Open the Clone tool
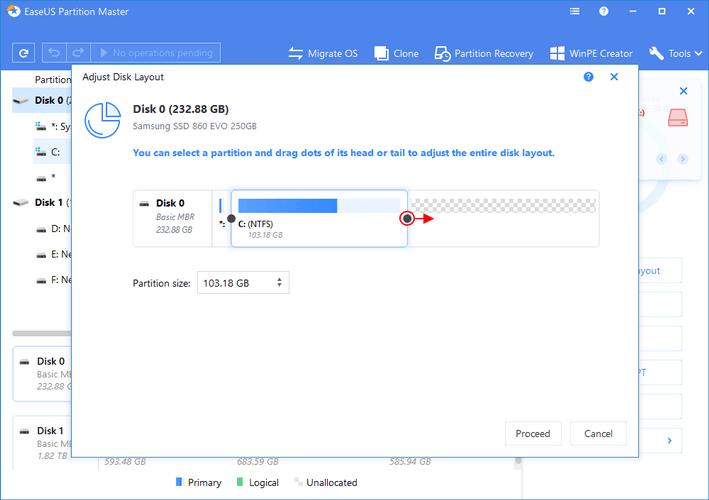This screenshot has width=709, height=500. (395, 53)
